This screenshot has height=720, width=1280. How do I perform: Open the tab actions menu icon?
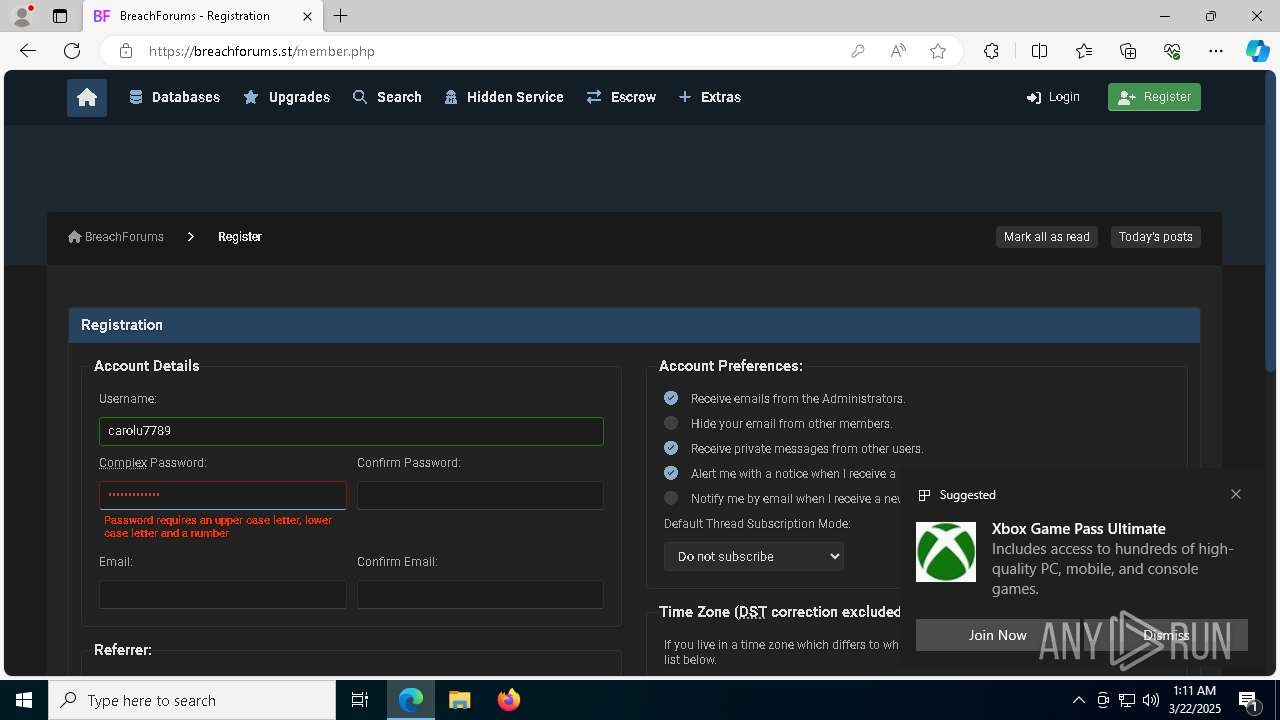[60, 16]
